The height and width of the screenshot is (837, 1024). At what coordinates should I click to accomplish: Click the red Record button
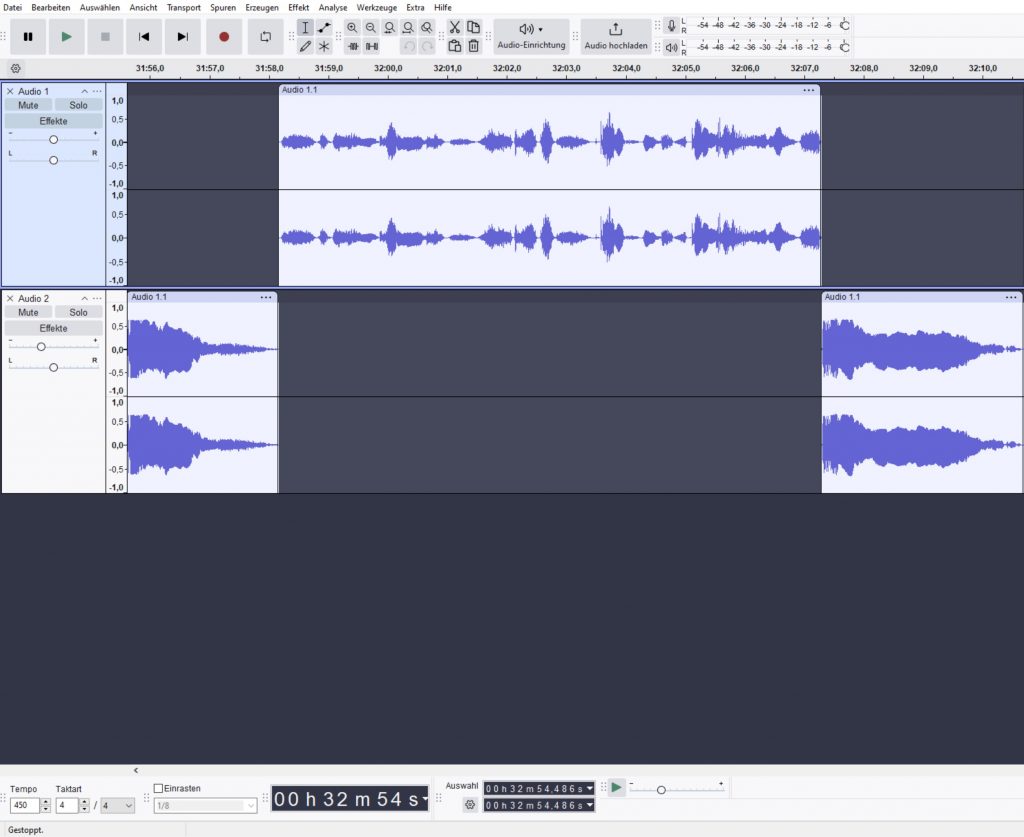[x=224, y=37]
